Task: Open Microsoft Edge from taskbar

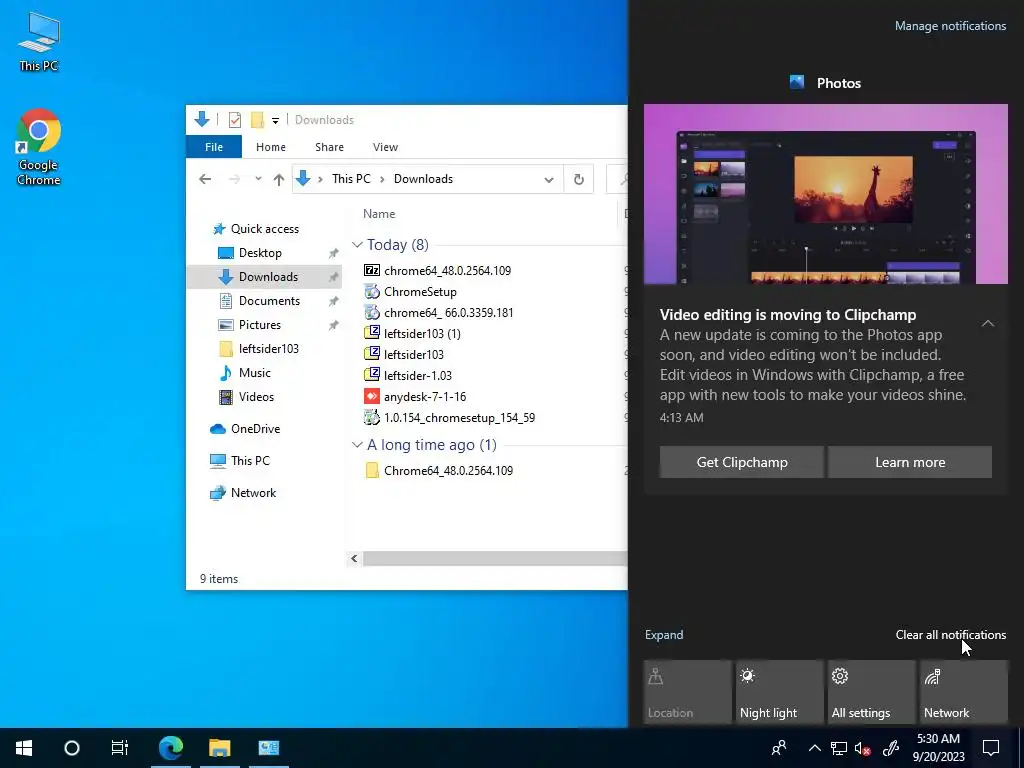Action: coord(170,748)
